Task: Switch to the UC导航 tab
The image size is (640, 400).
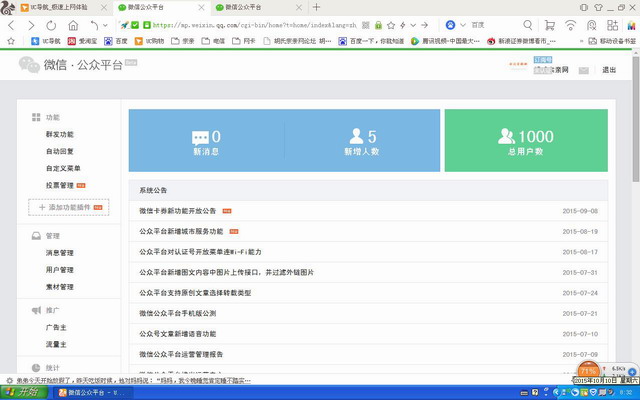Action: pyautogui.click(x=58, y=7)
